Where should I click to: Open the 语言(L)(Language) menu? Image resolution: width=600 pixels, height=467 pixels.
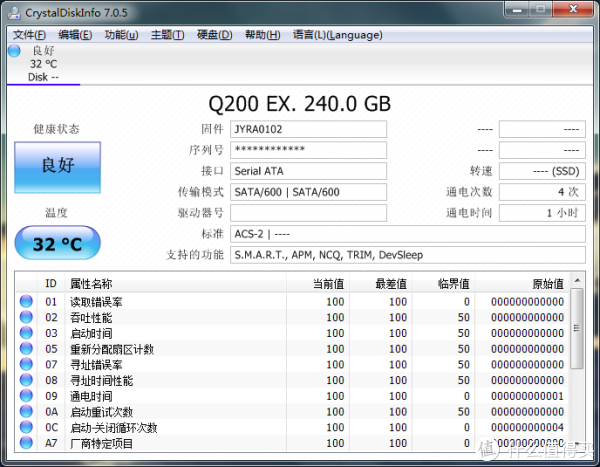coord(338,35)
